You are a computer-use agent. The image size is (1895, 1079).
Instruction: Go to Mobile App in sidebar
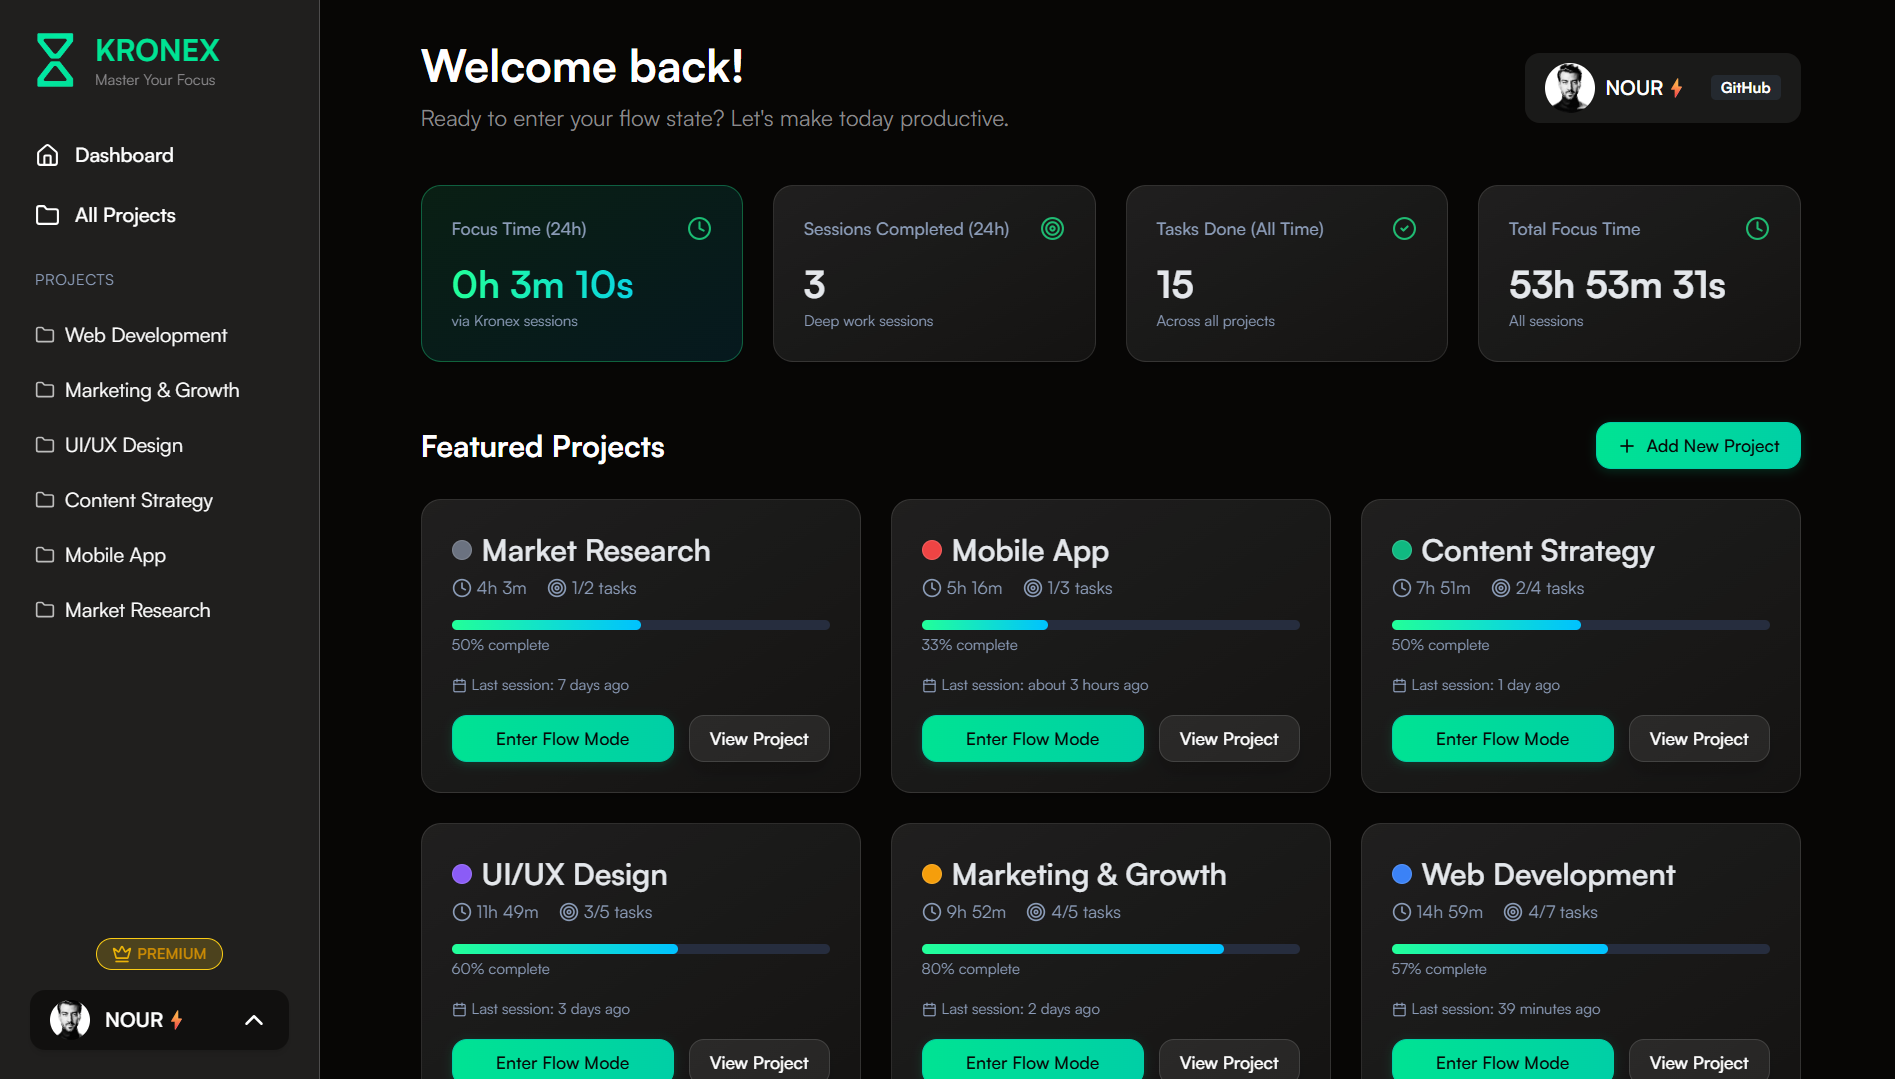click(x=115, y=555)
